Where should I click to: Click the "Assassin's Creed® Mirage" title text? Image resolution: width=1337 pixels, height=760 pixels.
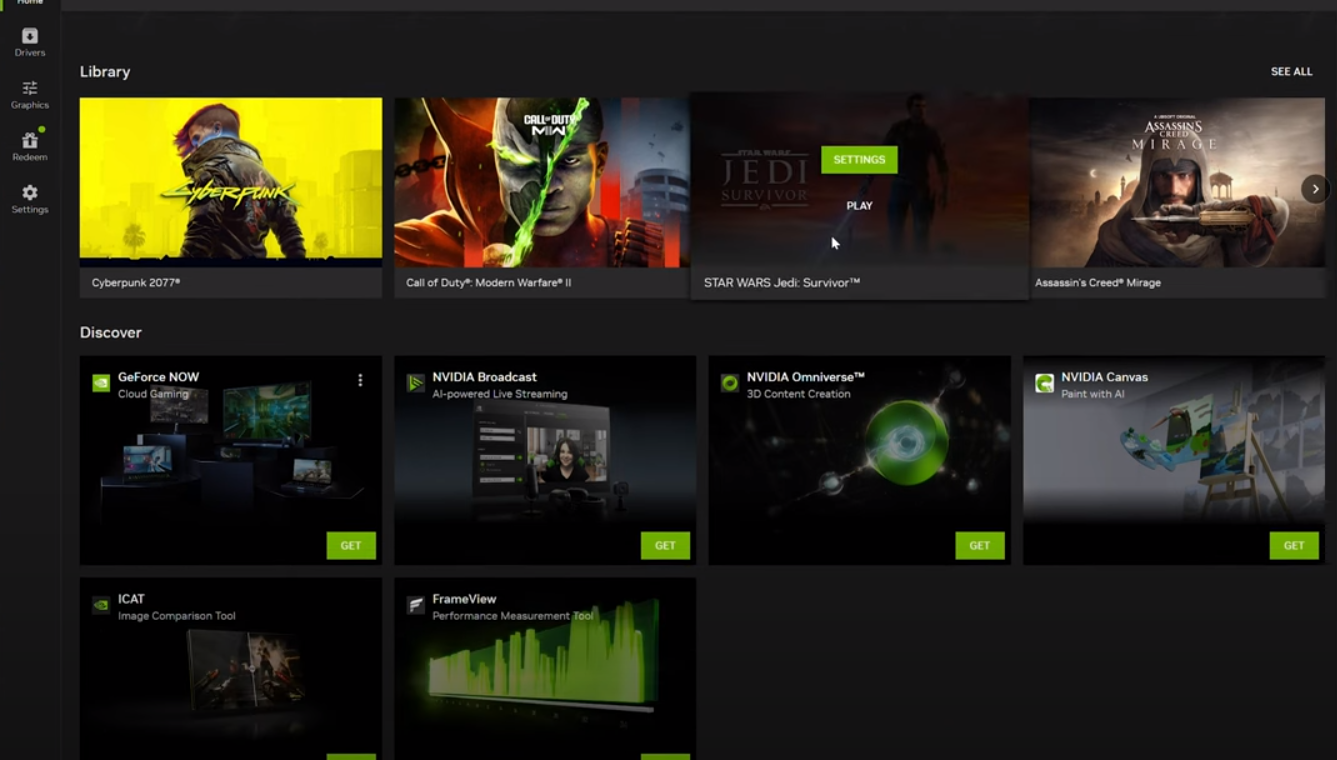click(x=1098, y=283)
